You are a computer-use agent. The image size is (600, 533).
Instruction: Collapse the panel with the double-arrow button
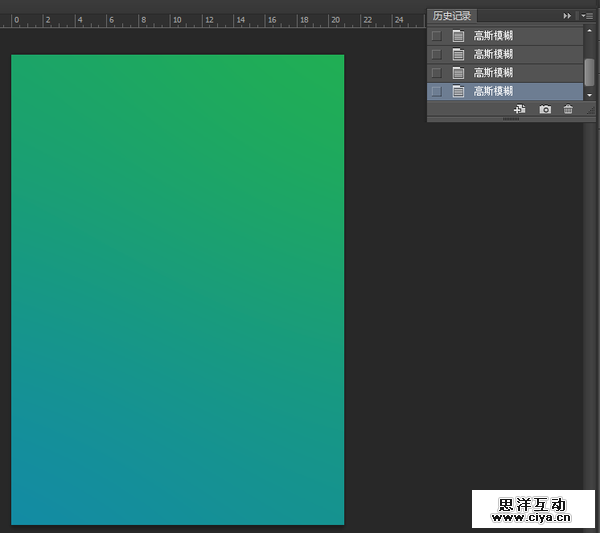(568, 16)
